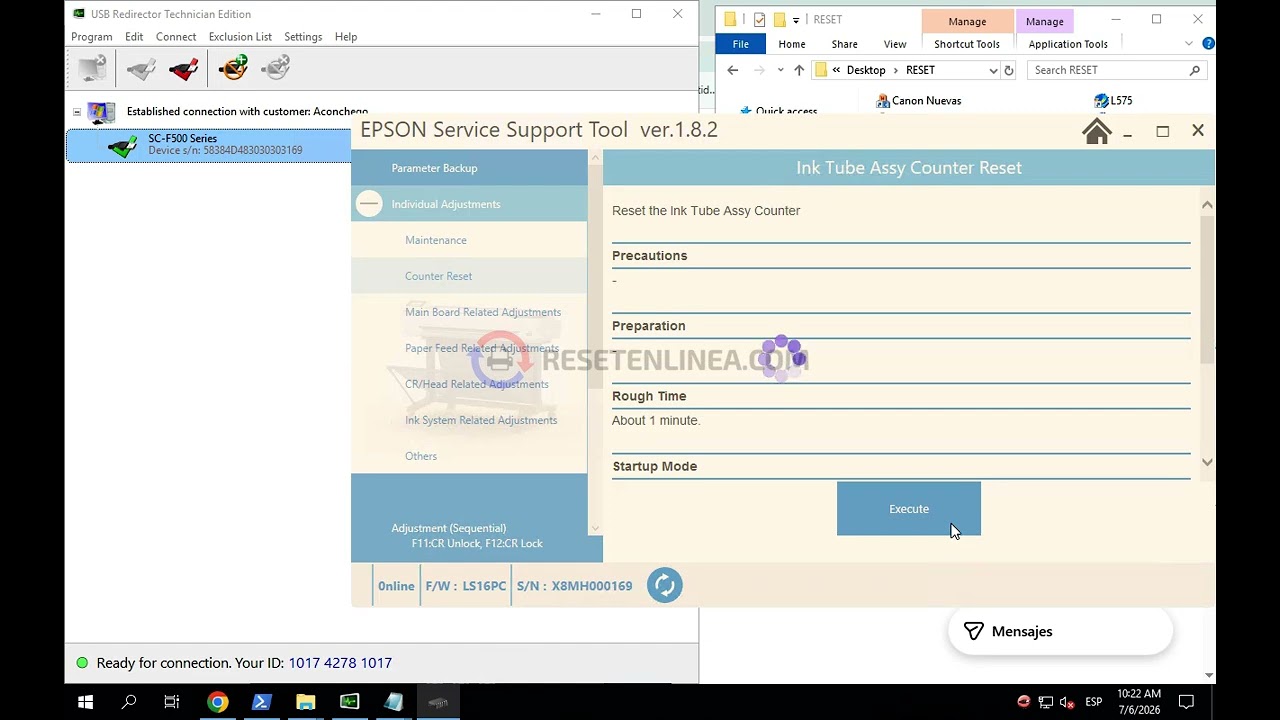Switch to the Share ribbon tab

pyautogui.click(x=845, y=44)
